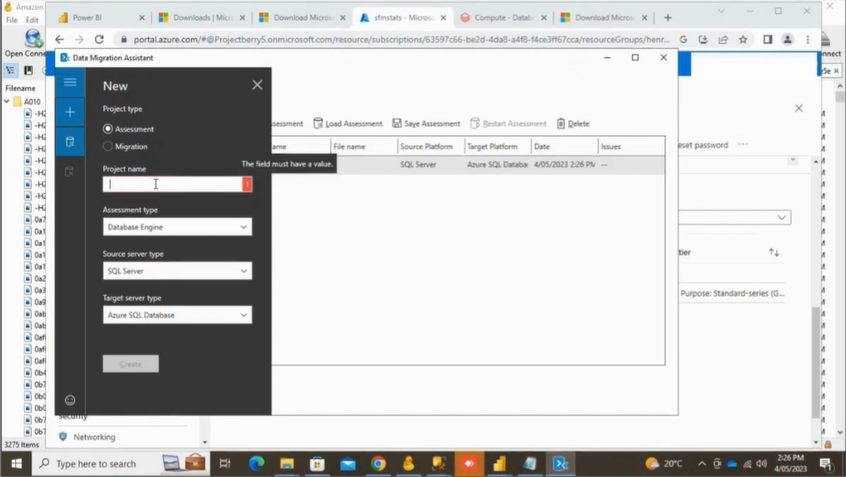Open Task View on the taskbar

(x=225, y=464)
